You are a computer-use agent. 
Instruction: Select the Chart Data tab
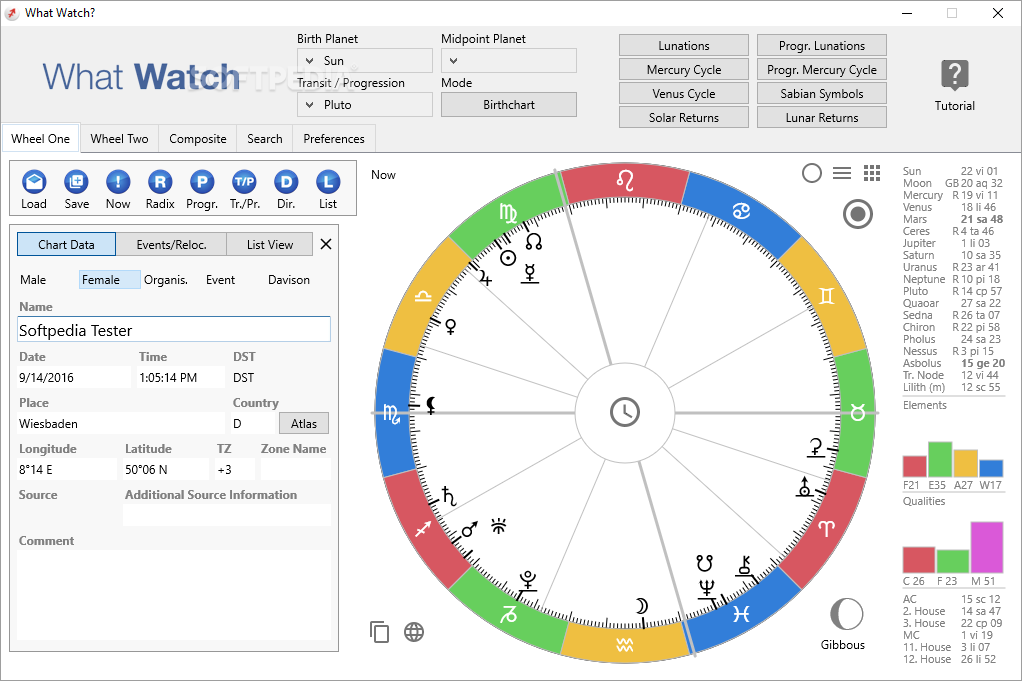point(66,244)
